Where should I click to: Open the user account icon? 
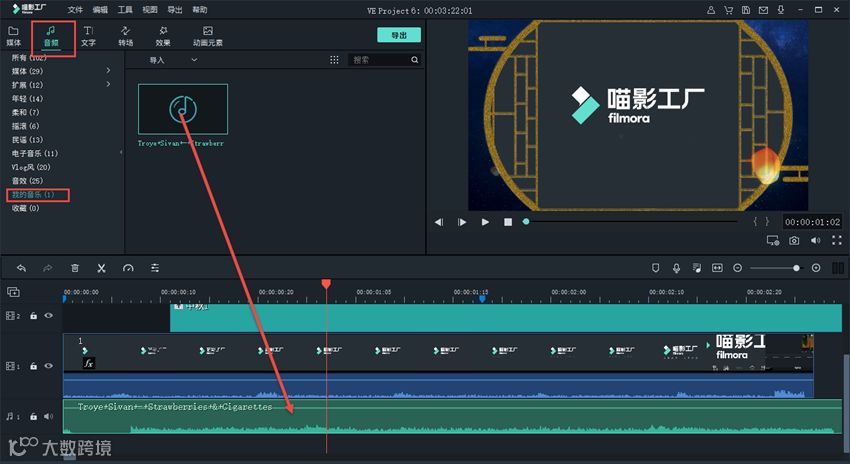(711, 10)
